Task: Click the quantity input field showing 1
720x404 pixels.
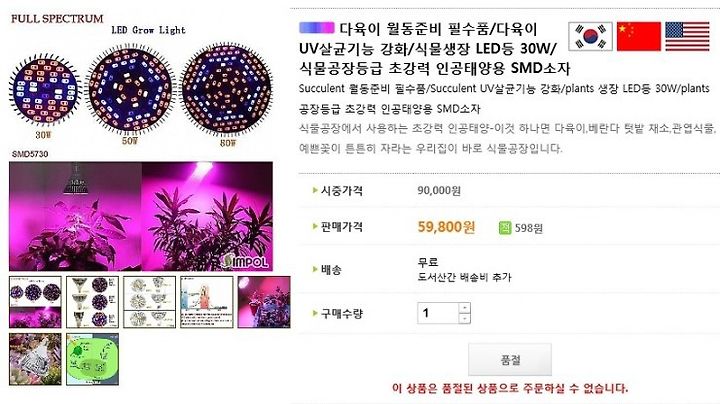Action: point(438,313)
